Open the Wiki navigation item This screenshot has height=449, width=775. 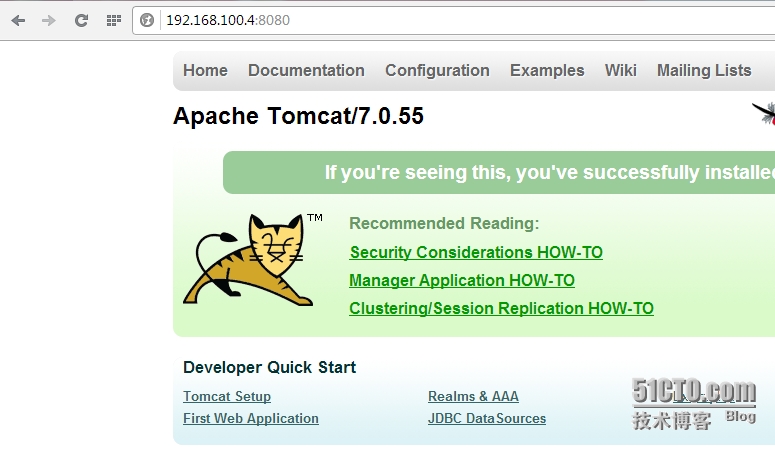620,70
